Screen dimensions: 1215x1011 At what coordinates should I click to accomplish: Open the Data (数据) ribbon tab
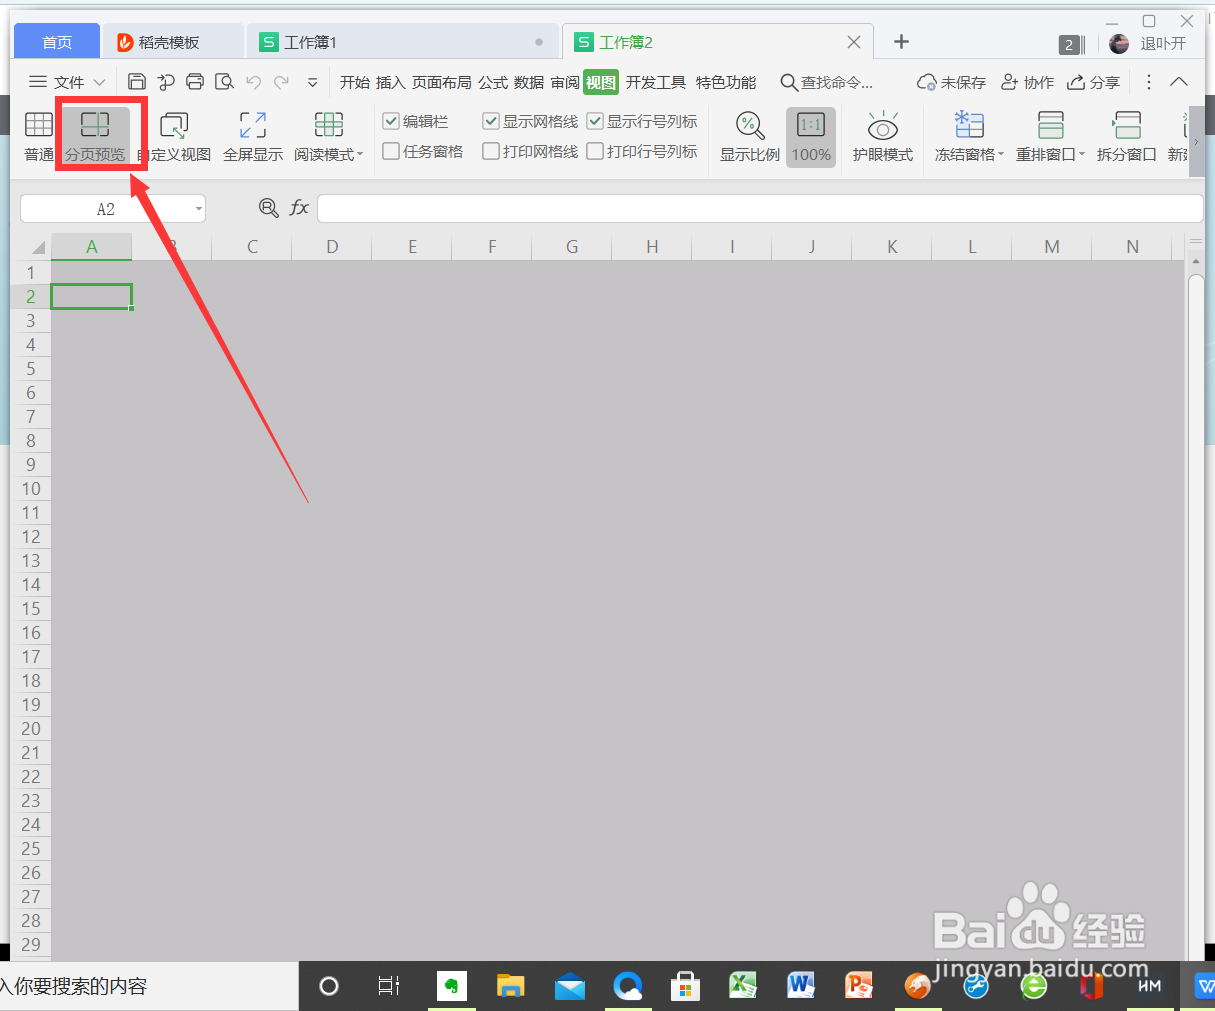(529, 82)
